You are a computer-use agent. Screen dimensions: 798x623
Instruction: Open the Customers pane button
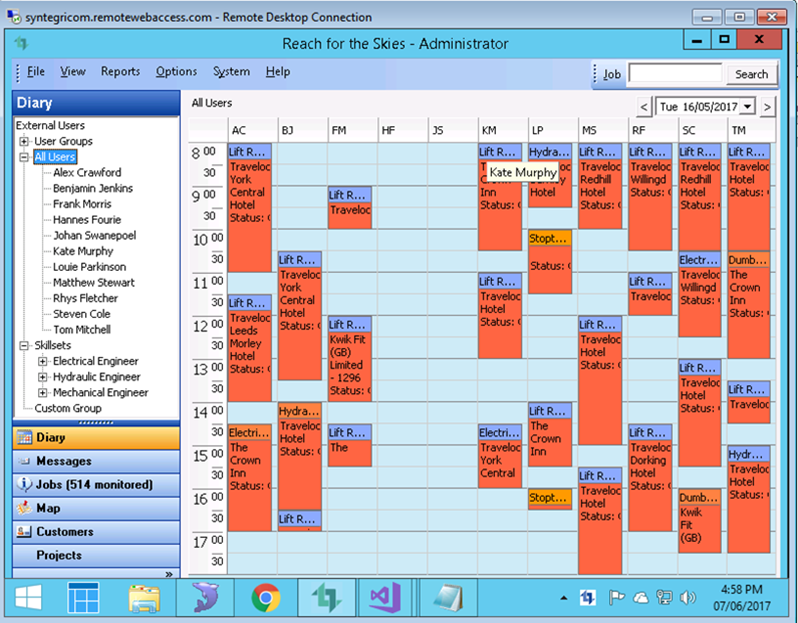pos(96,531)
